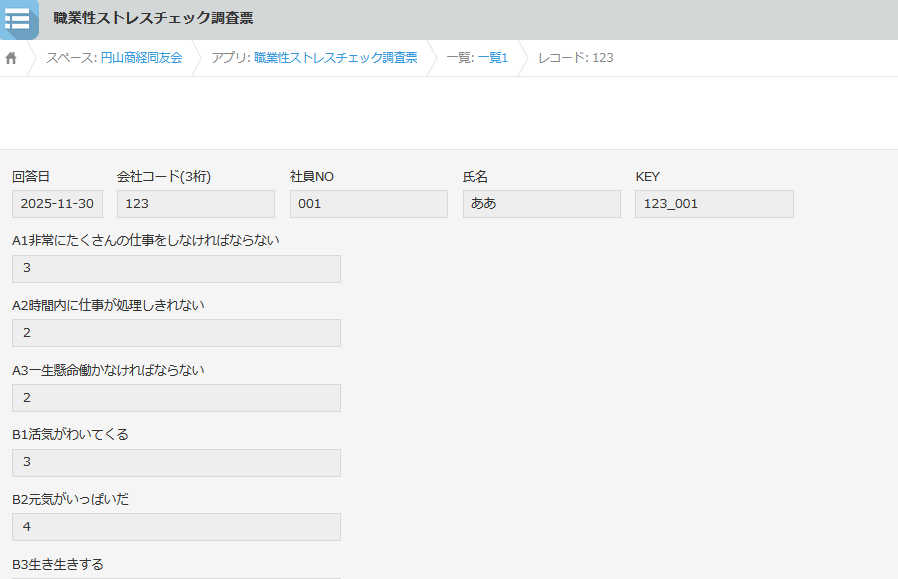Click the 社員NO field showing 001
The height and width of the screenshot is (579, 898).
pos(368,204)
